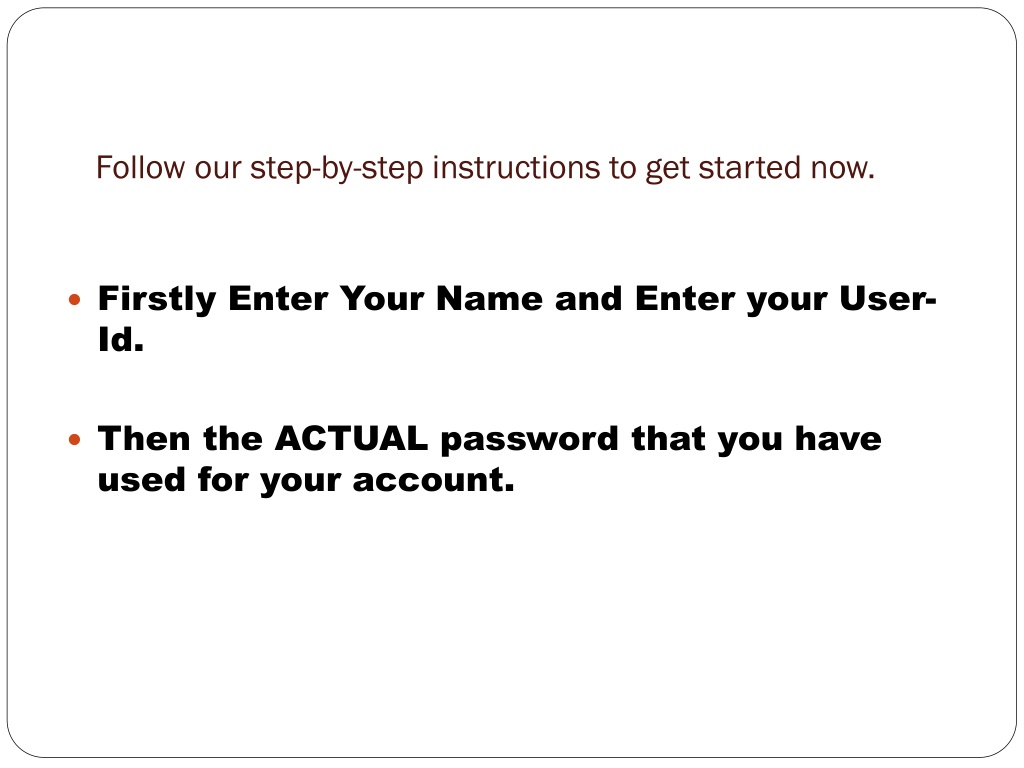Click the word "ACTUAL" in second bullet
1024x768 pixels.
click(x=351, y=438)
